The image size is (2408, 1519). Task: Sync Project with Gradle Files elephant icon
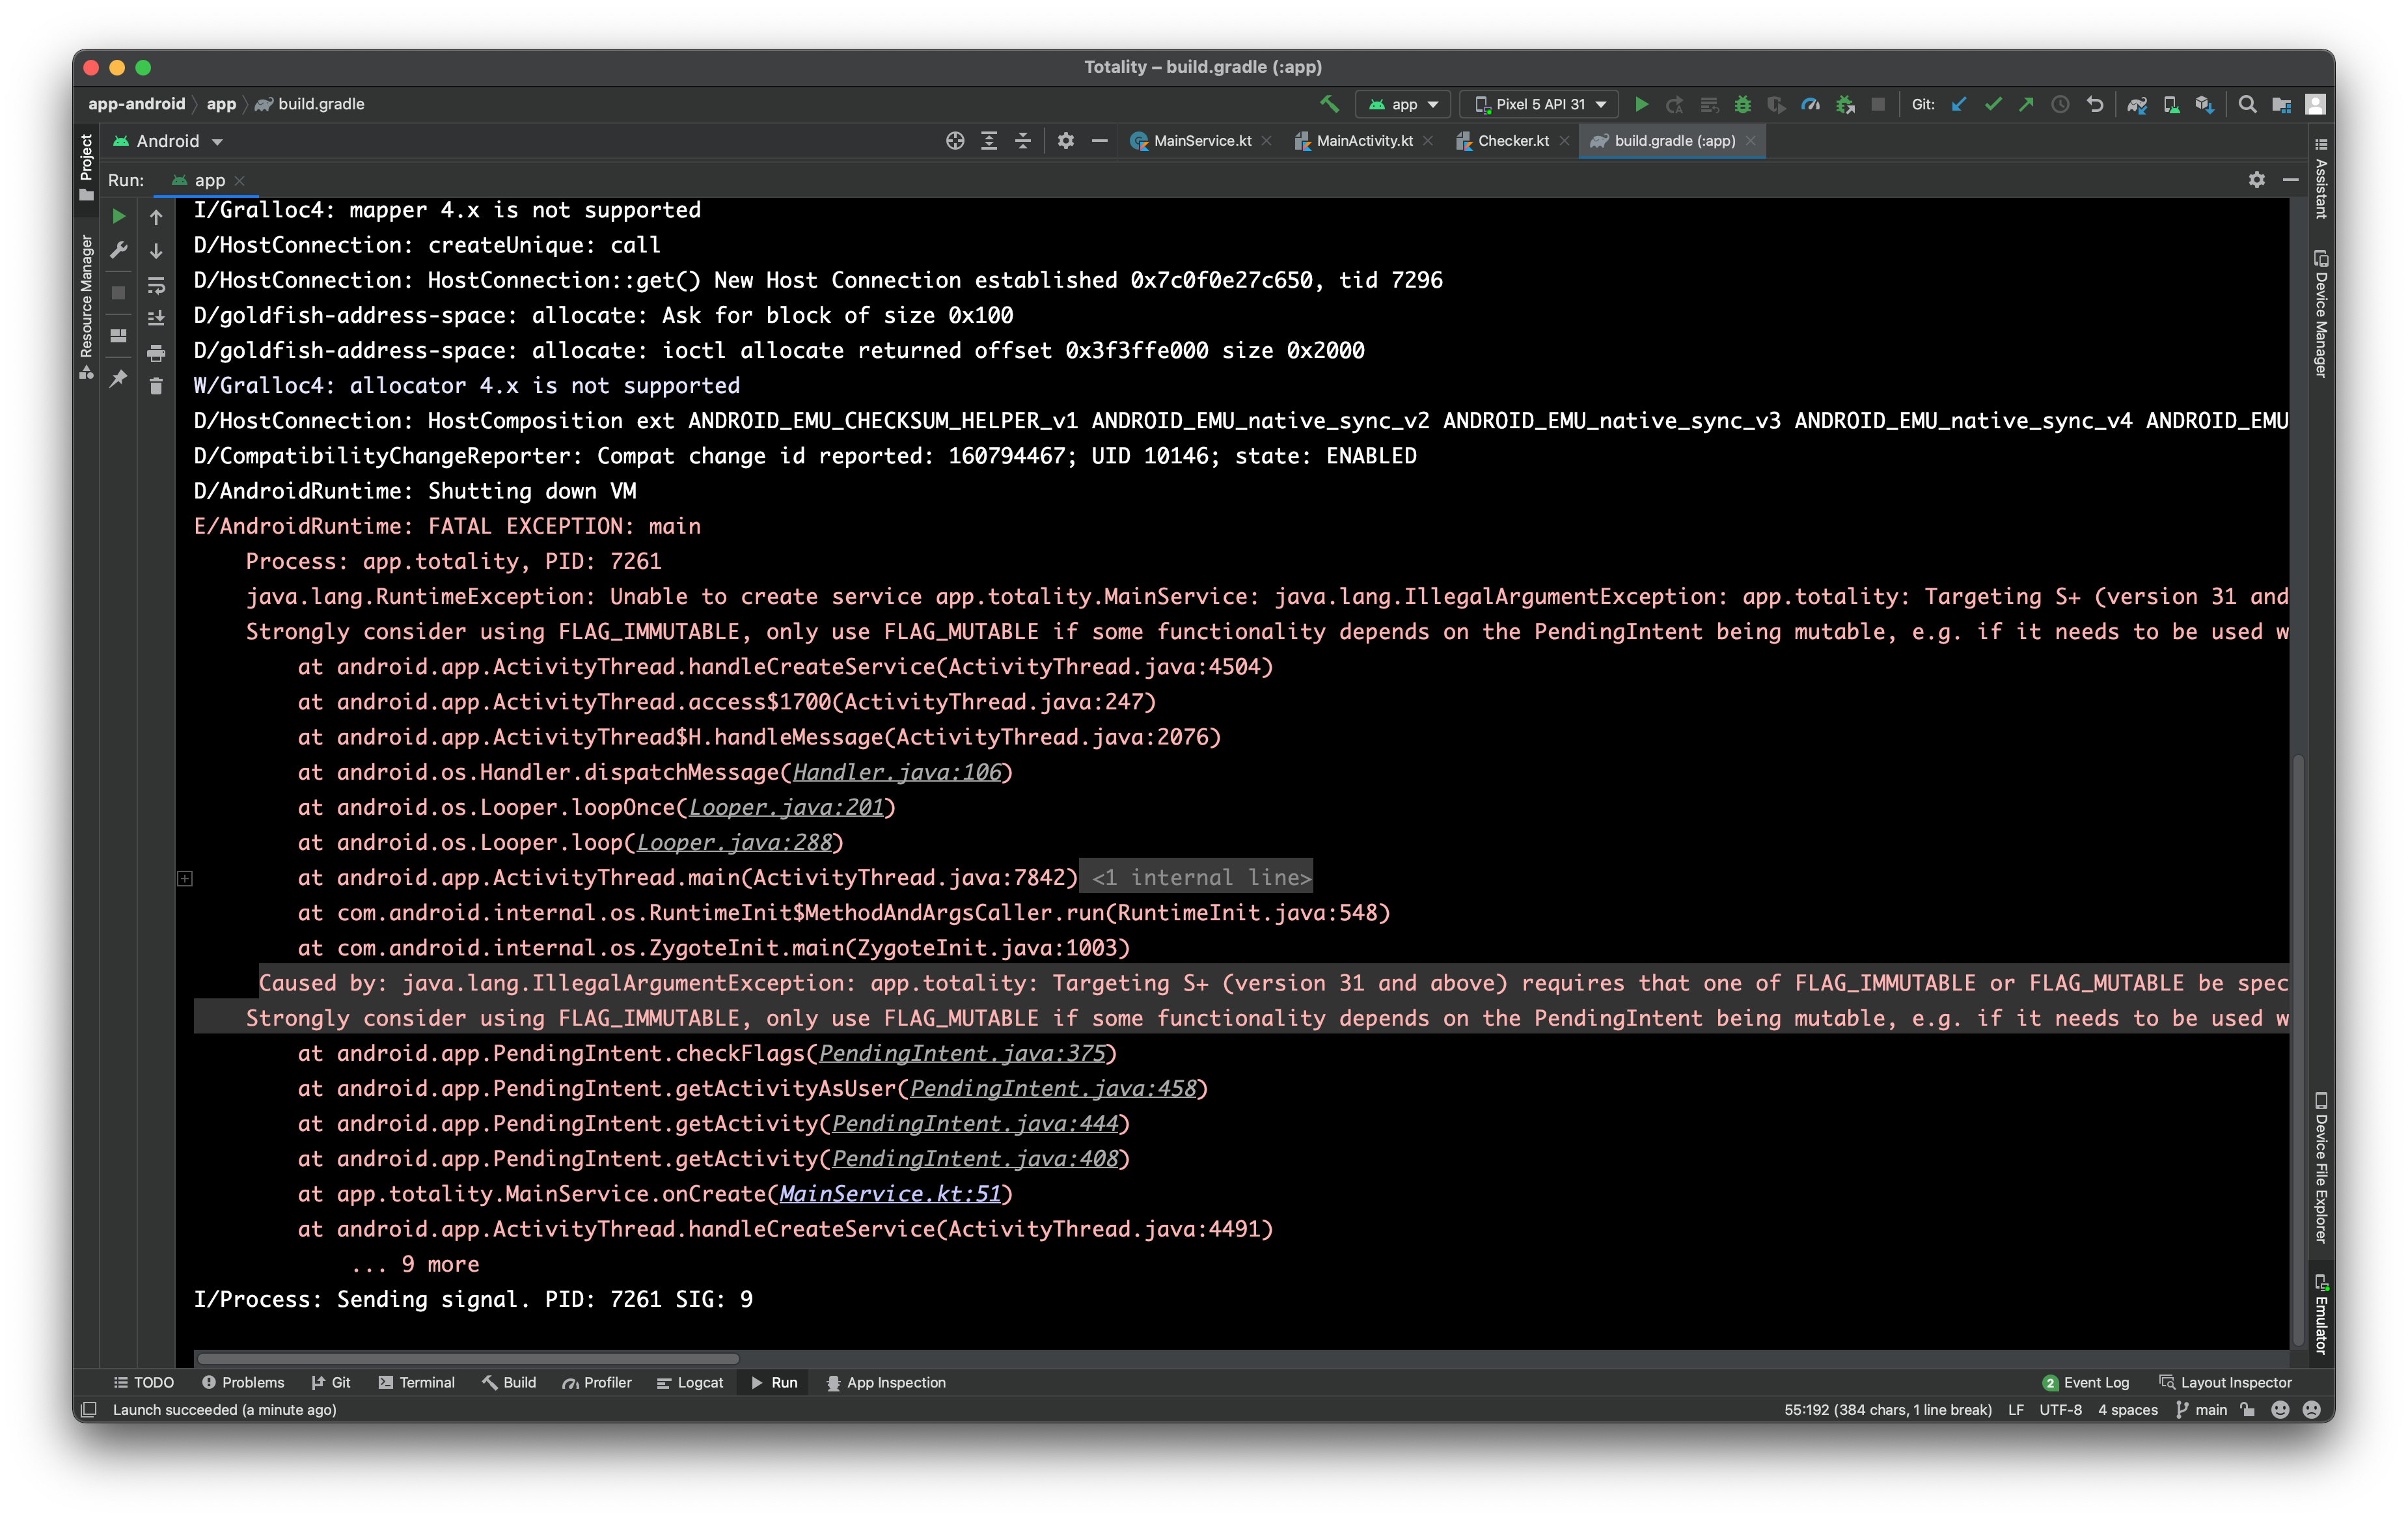coord(2137,104)
